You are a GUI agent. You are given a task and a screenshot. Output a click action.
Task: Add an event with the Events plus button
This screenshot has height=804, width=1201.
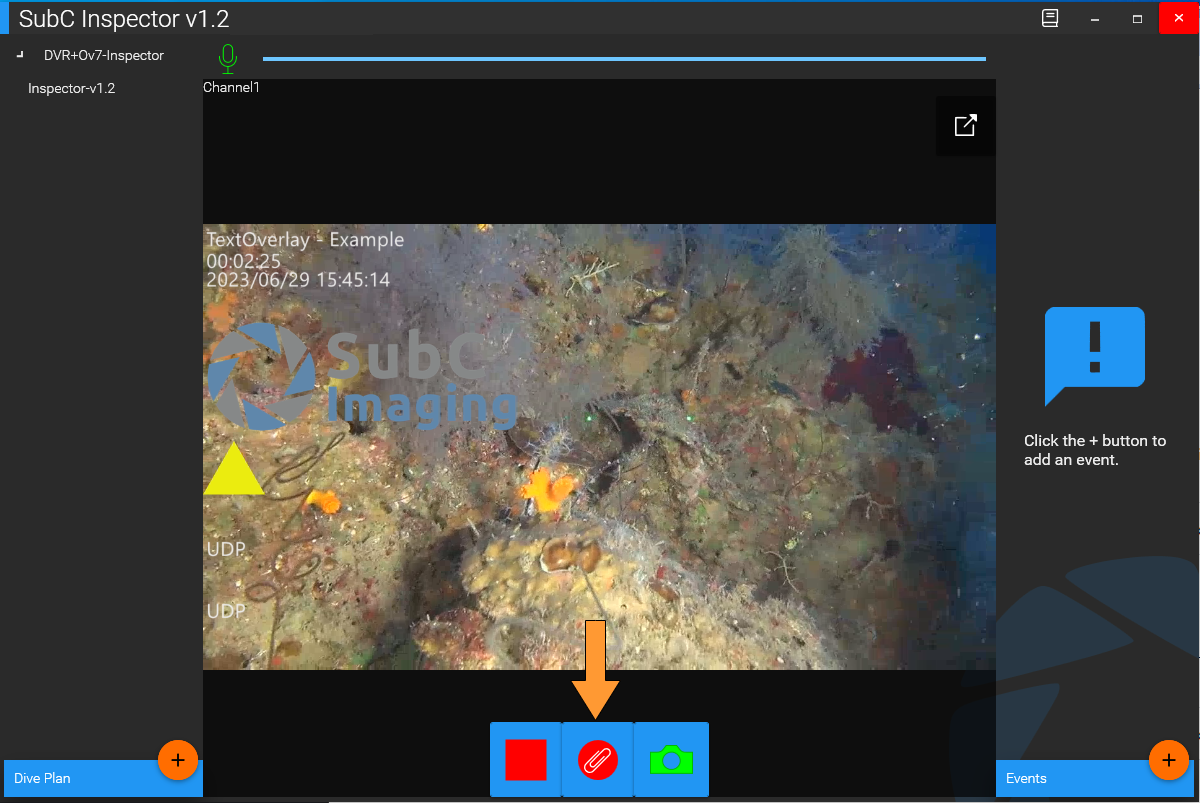tap(1168, 760)
